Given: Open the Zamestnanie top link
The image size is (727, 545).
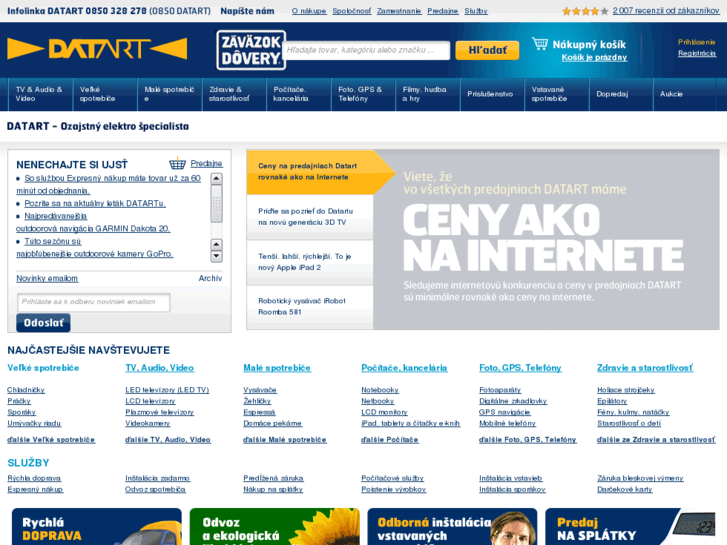Looking at the screenshot, I should click(399, 11).
